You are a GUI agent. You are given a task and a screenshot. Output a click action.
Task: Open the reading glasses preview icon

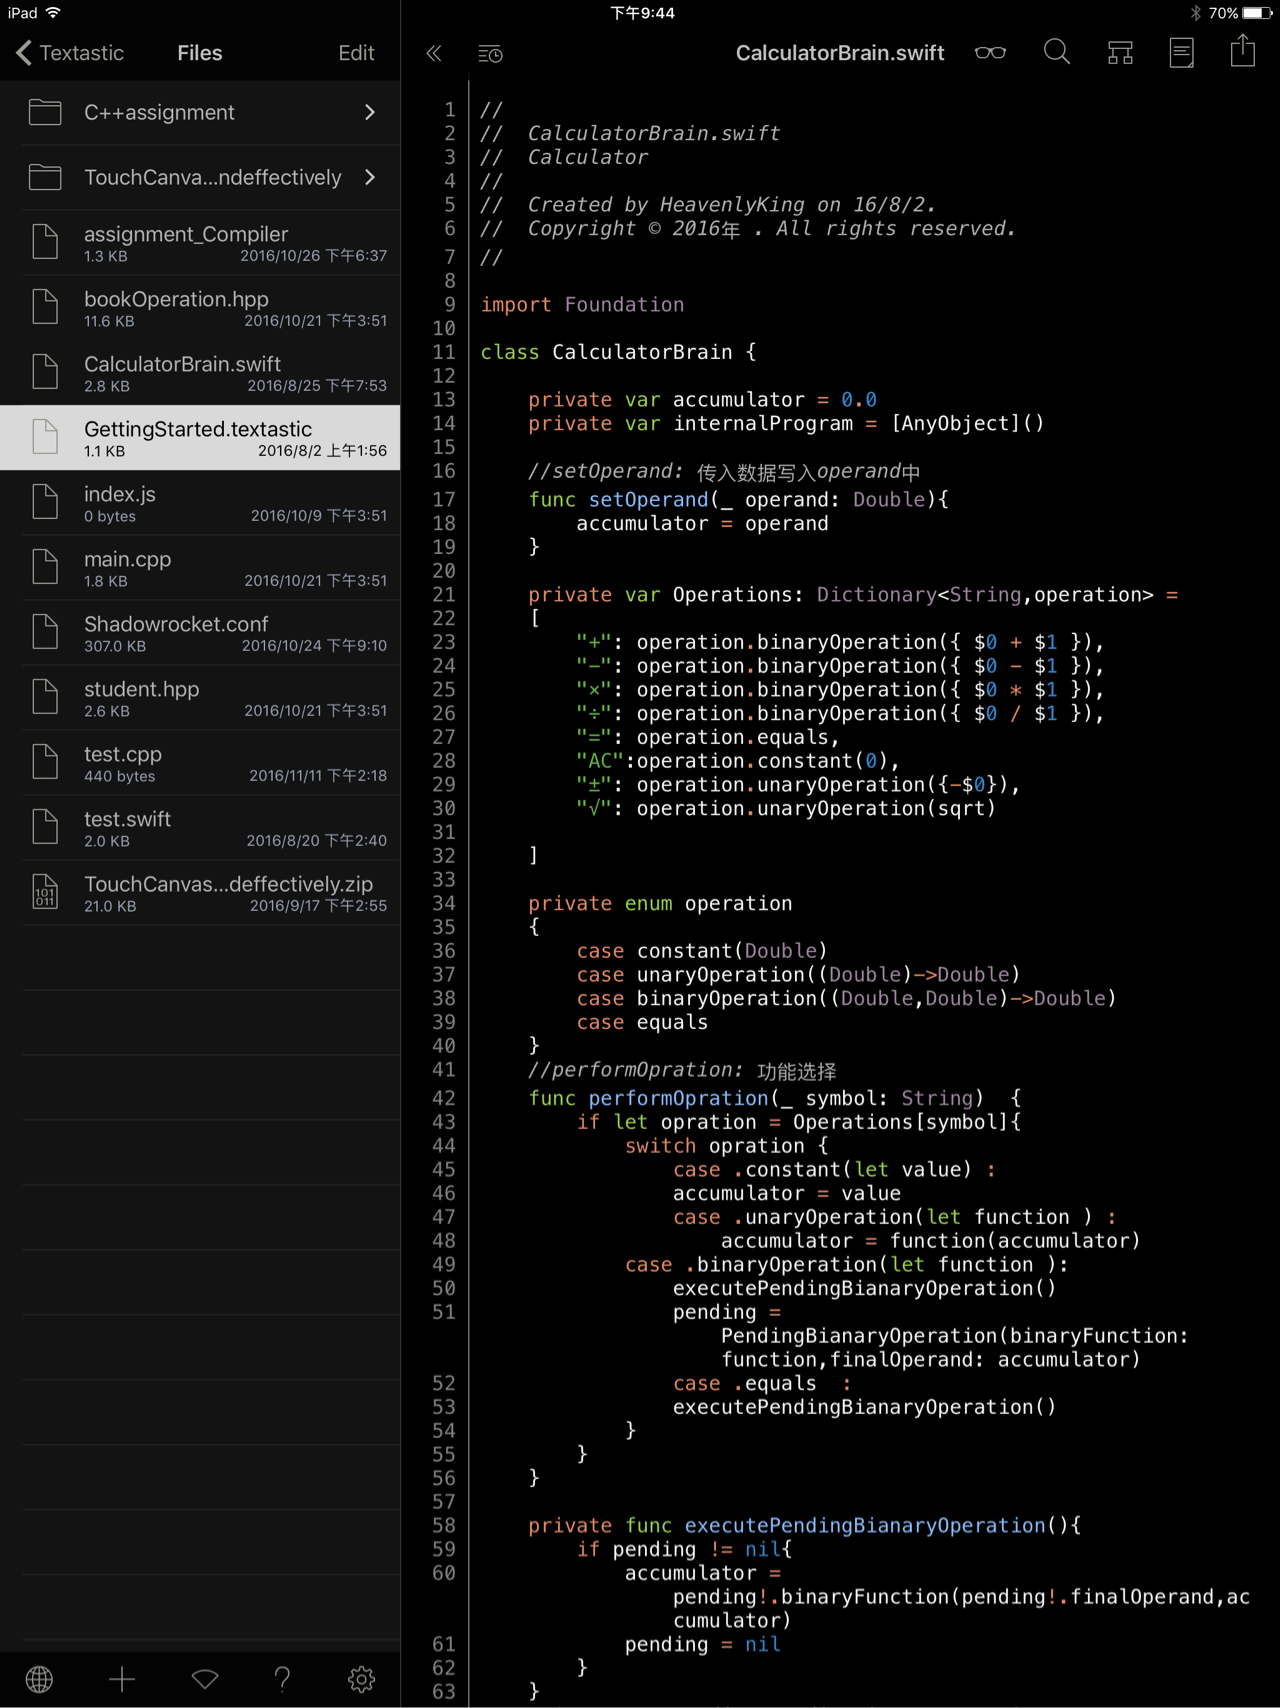(x=990, y=53)
